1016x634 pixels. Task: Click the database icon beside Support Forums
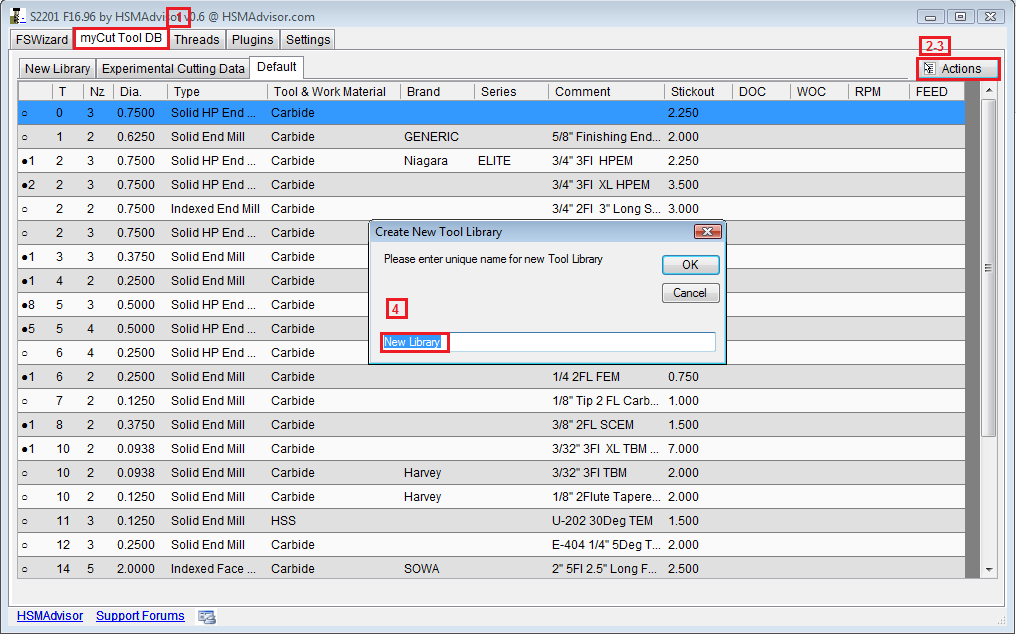click(207, 617)
